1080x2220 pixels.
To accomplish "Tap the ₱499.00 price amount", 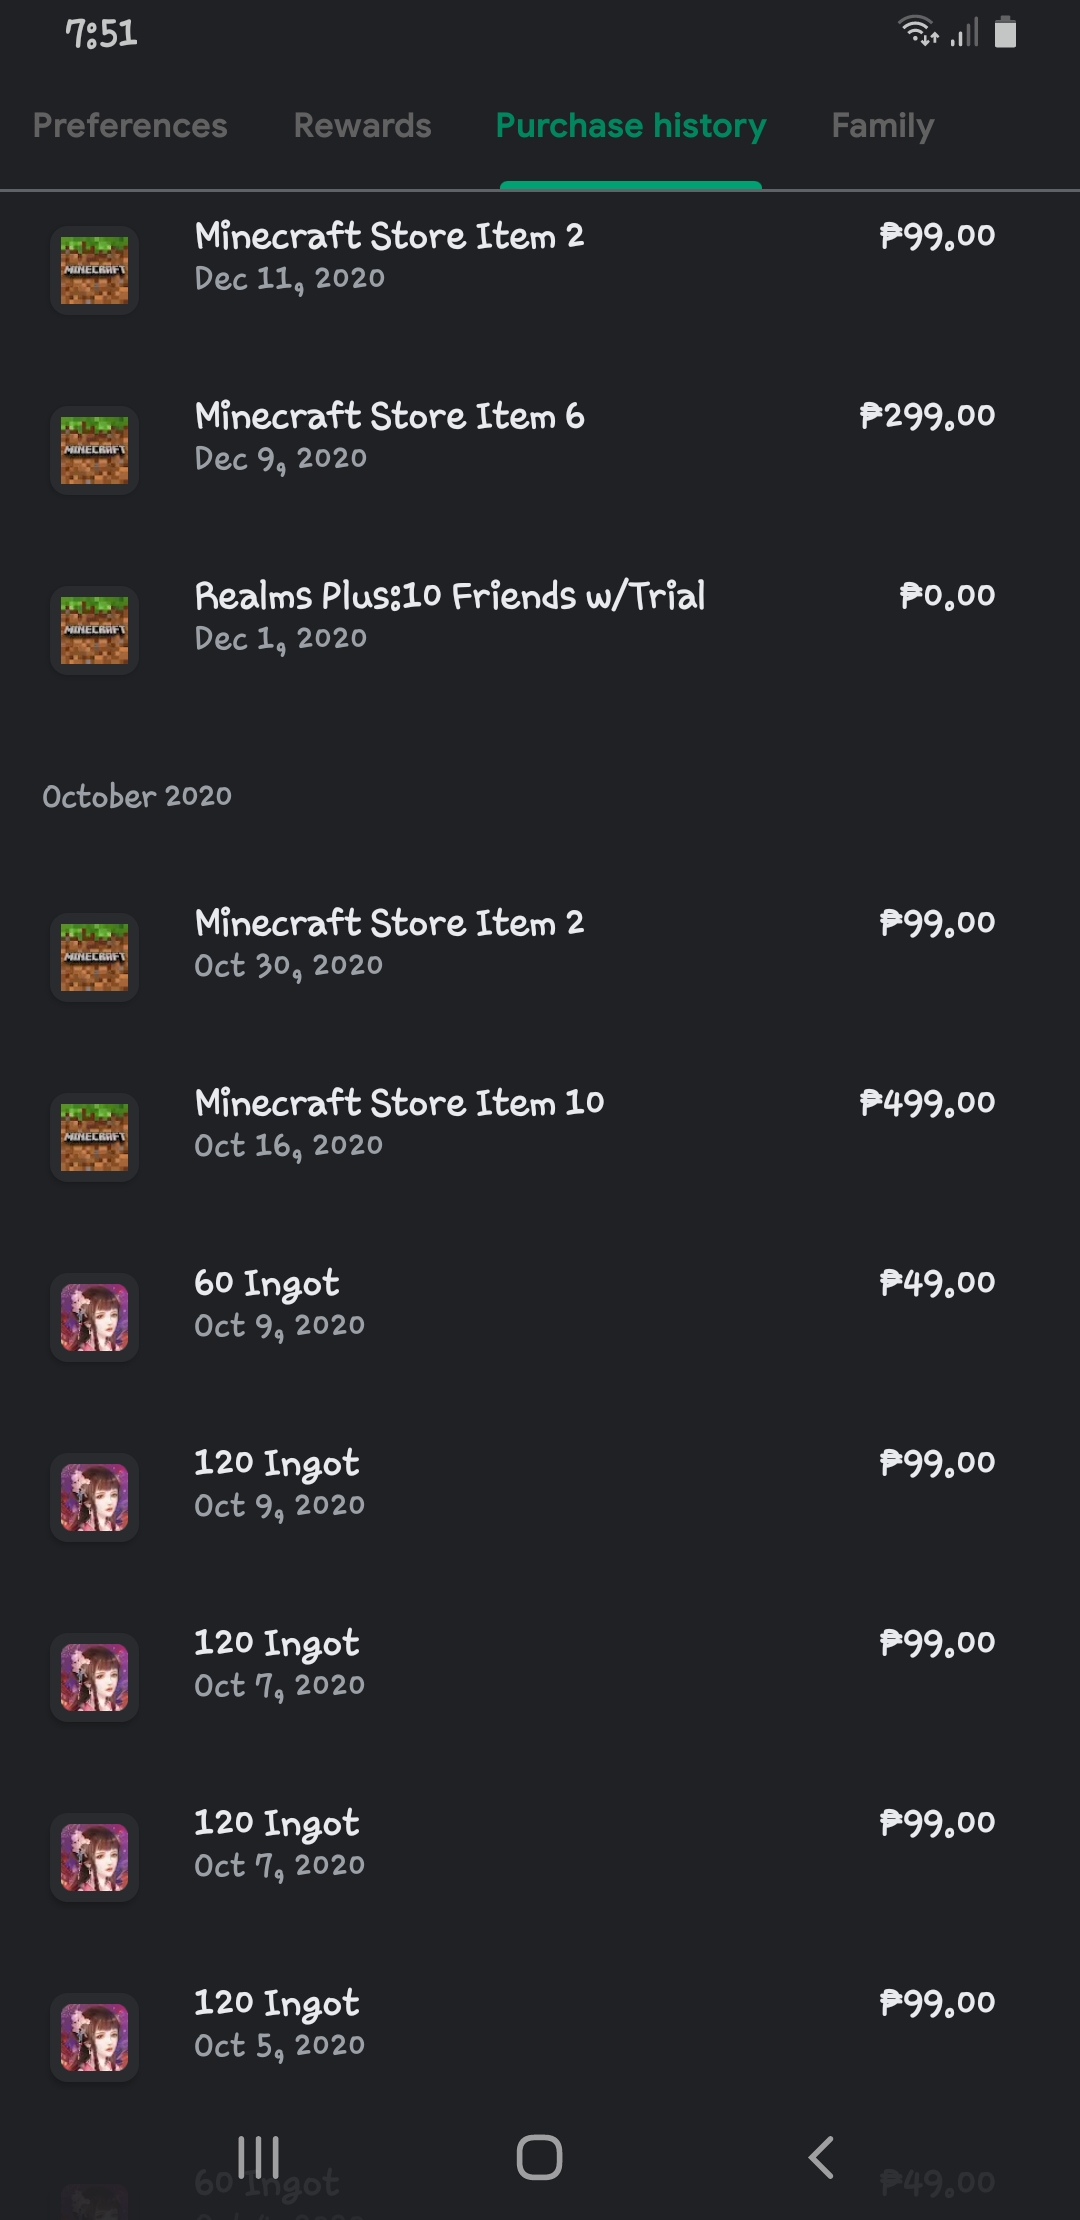I will (x=927, y=1103).
